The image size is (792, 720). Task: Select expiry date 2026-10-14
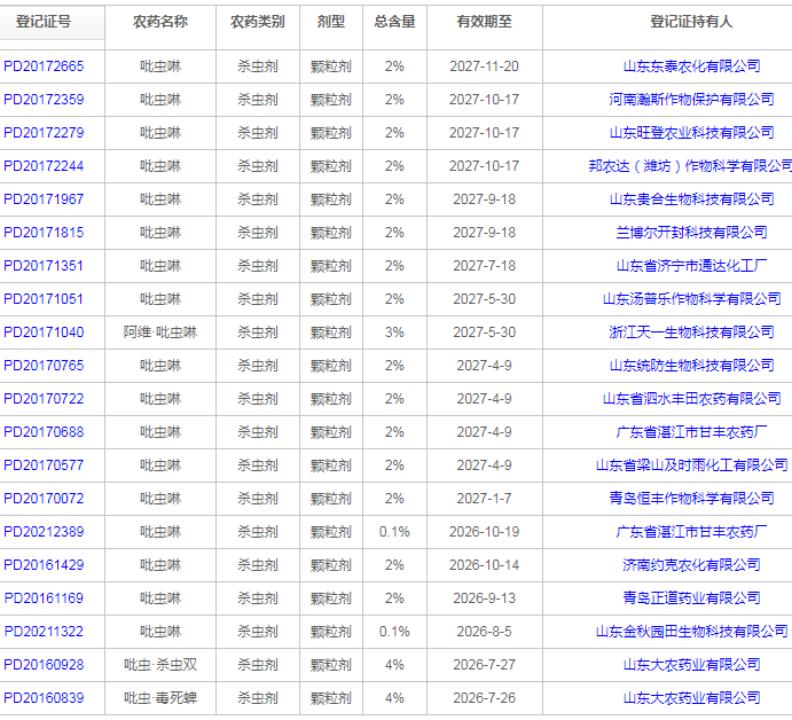[484, 565]
